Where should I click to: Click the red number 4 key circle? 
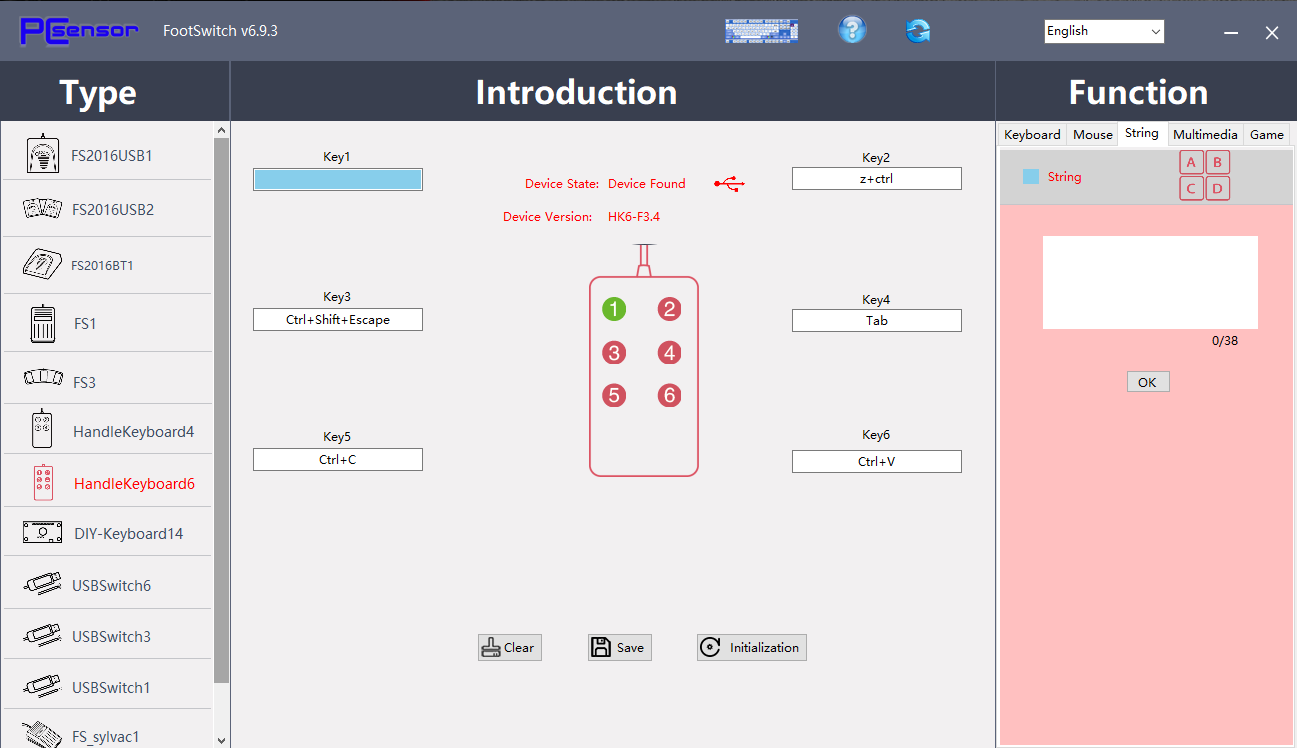tap(669, 352)
